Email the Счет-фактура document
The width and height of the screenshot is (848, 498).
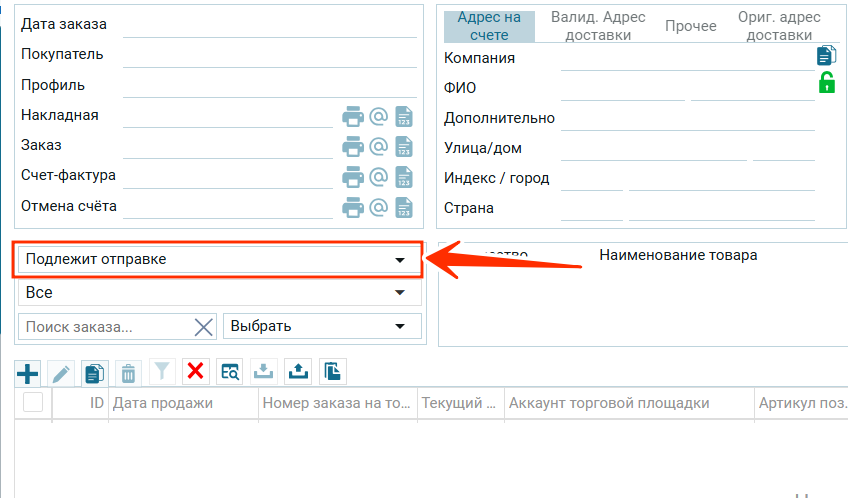(x=378, y=176)
